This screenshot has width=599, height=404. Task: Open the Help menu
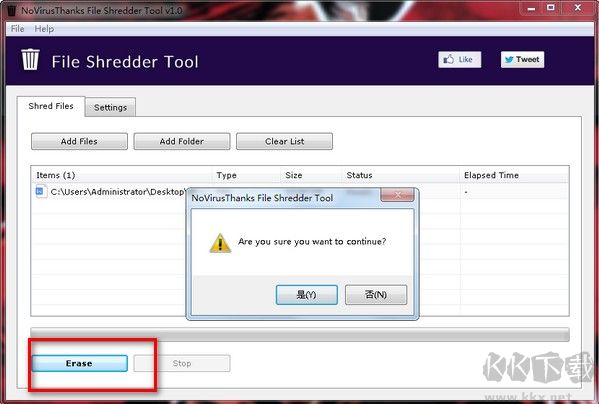pyautogui.click(x=44, y=29)
